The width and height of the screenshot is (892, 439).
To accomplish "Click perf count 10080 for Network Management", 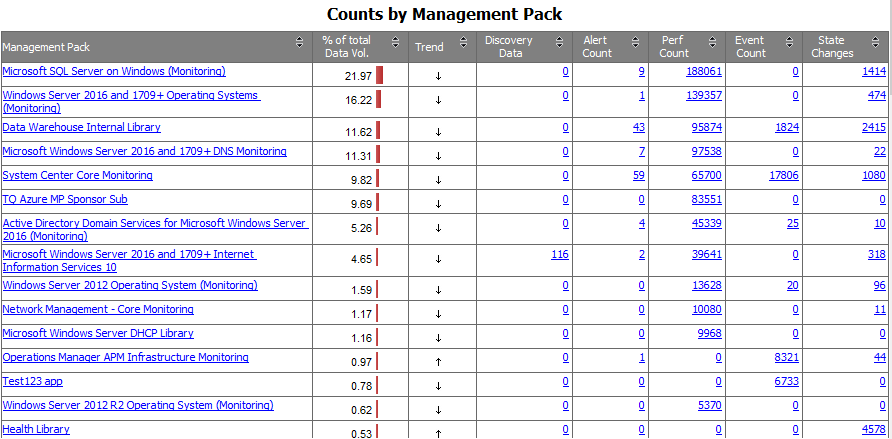I will point(707,309).
